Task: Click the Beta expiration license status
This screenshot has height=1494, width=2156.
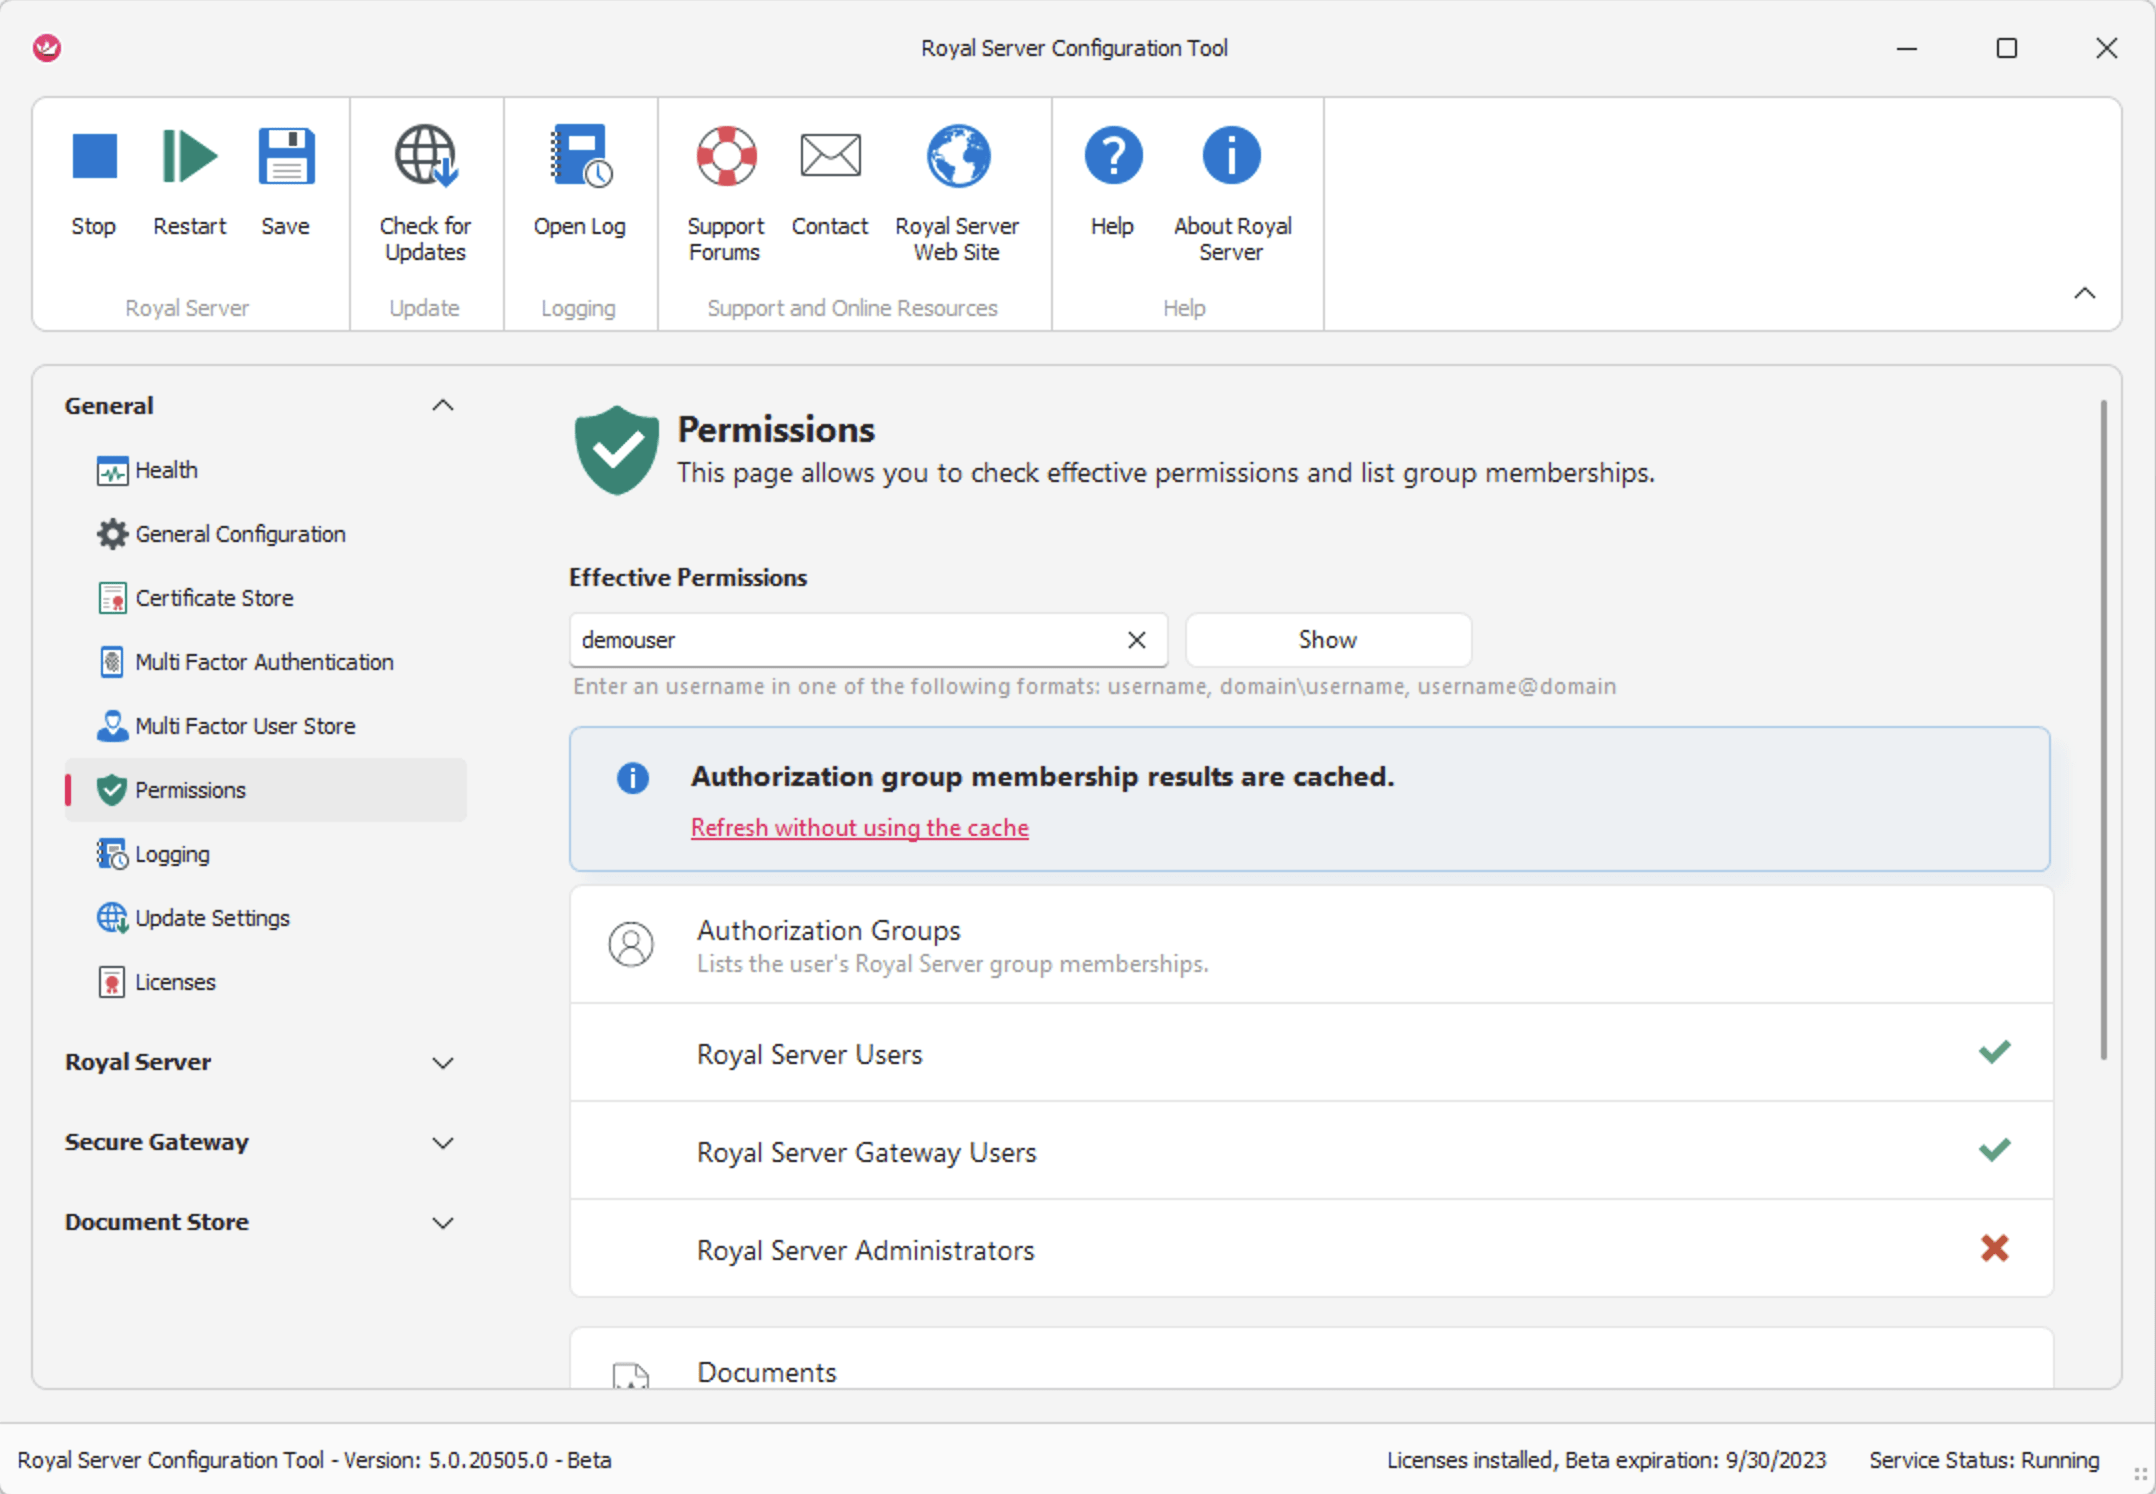Action: tap(1606, 1460)
